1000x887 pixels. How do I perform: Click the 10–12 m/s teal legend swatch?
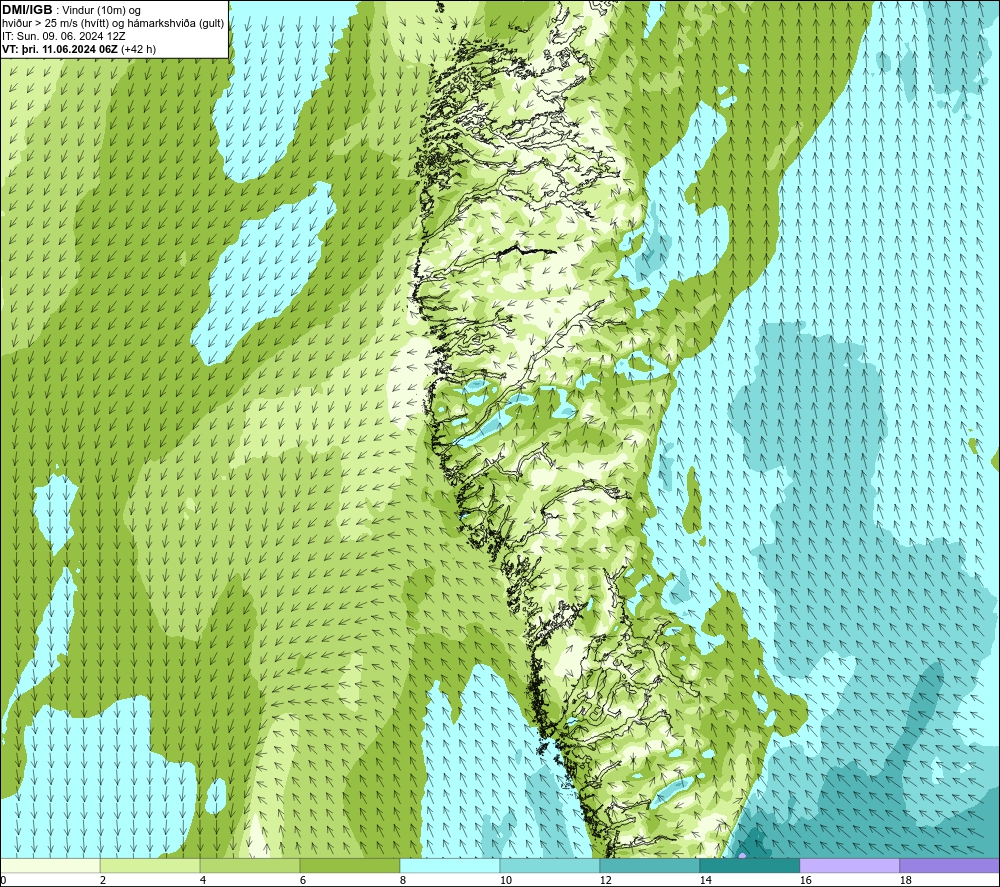tap(550, 865)
